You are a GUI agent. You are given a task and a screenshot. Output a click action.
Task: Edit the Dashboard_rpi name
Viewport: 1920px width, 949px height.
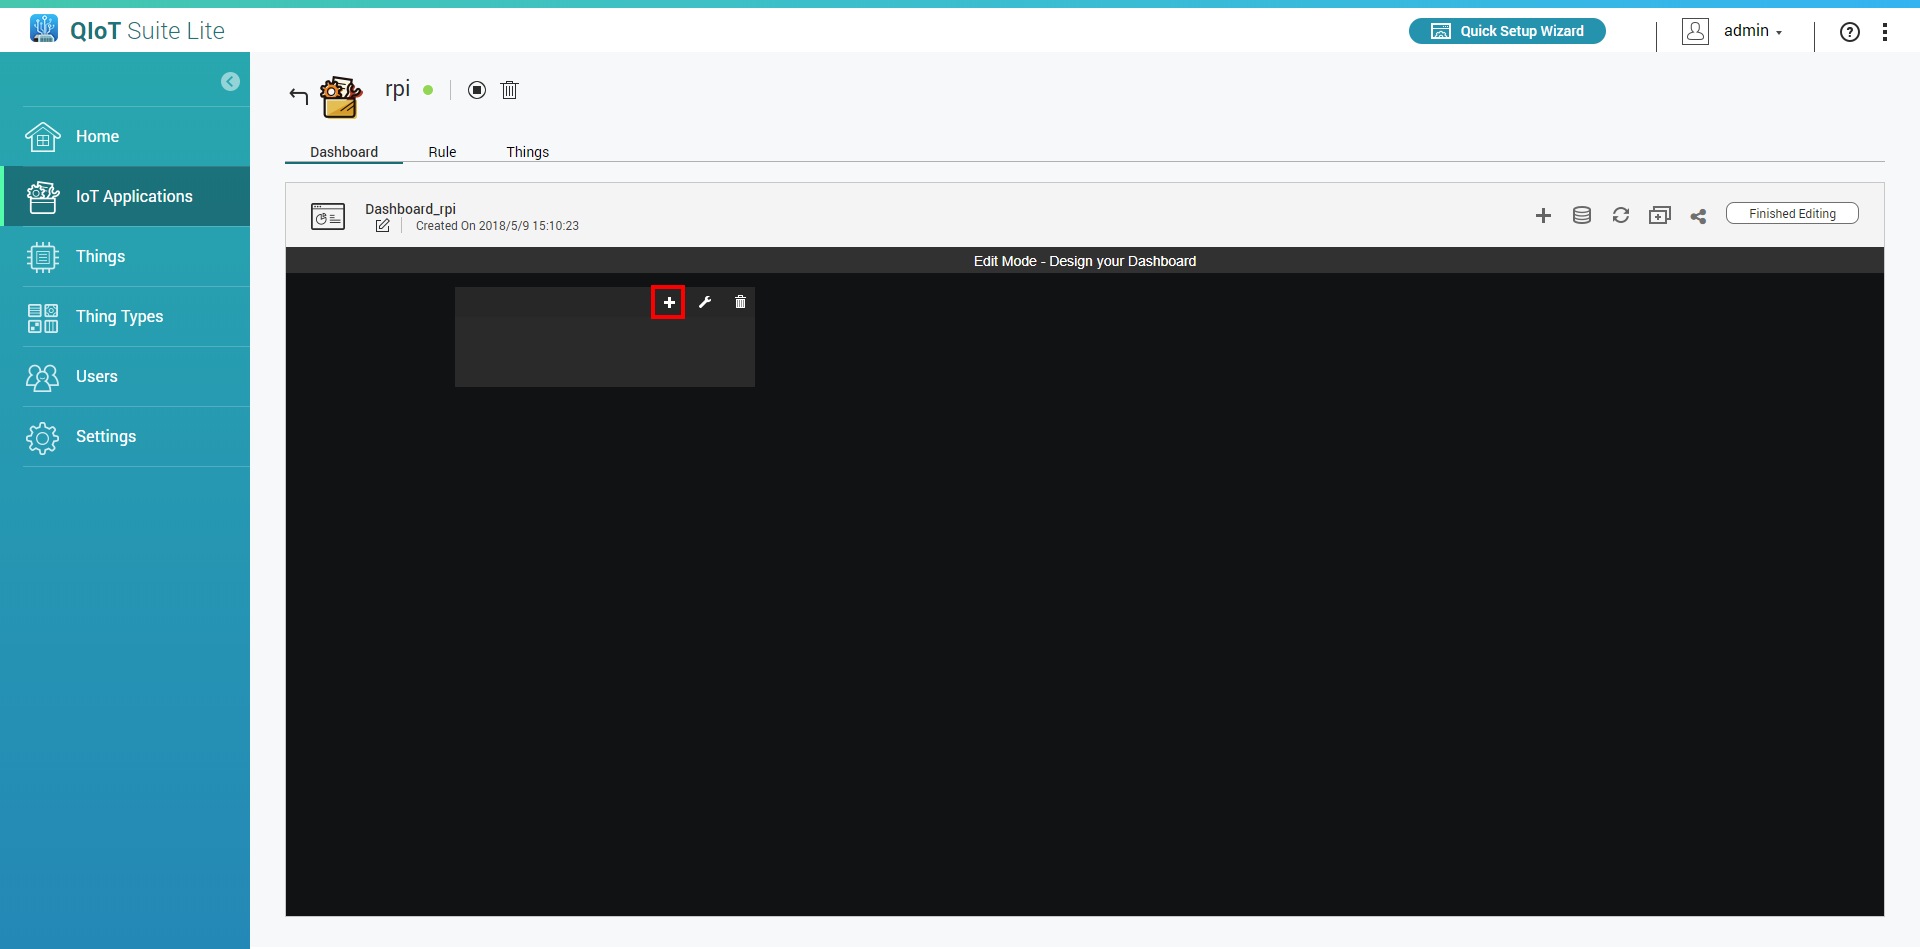(x=382, y=226)
